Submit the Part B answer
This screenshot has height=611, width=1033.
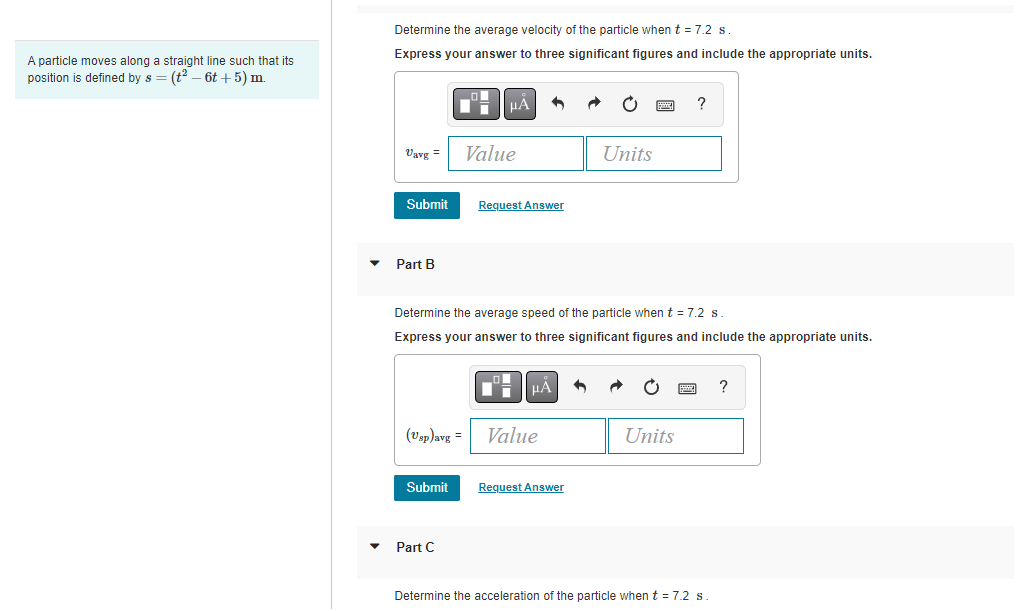pos(427,487)
